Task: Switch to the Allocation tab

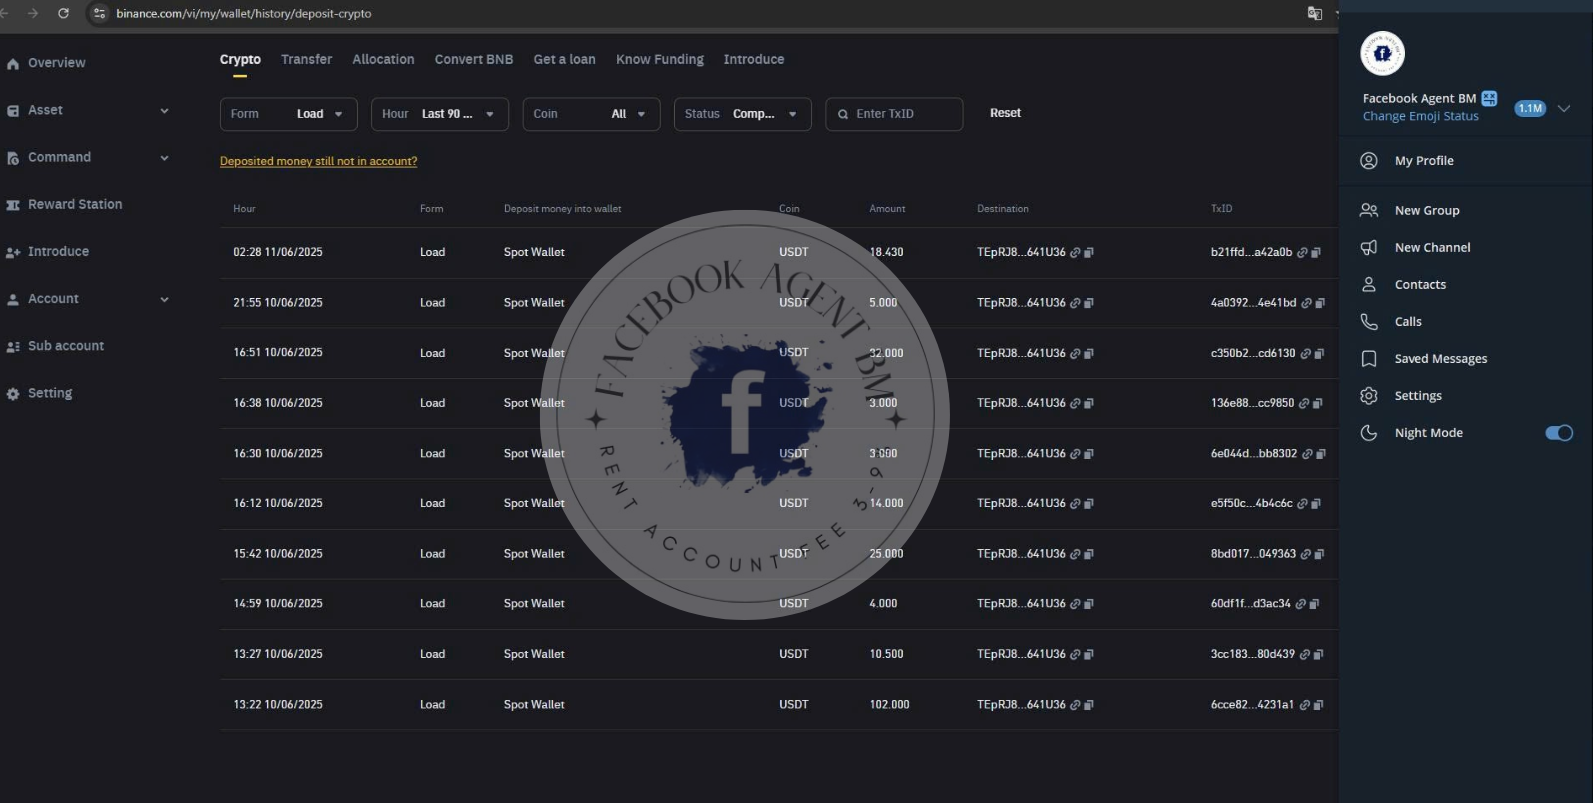Action: click(383, 60)
